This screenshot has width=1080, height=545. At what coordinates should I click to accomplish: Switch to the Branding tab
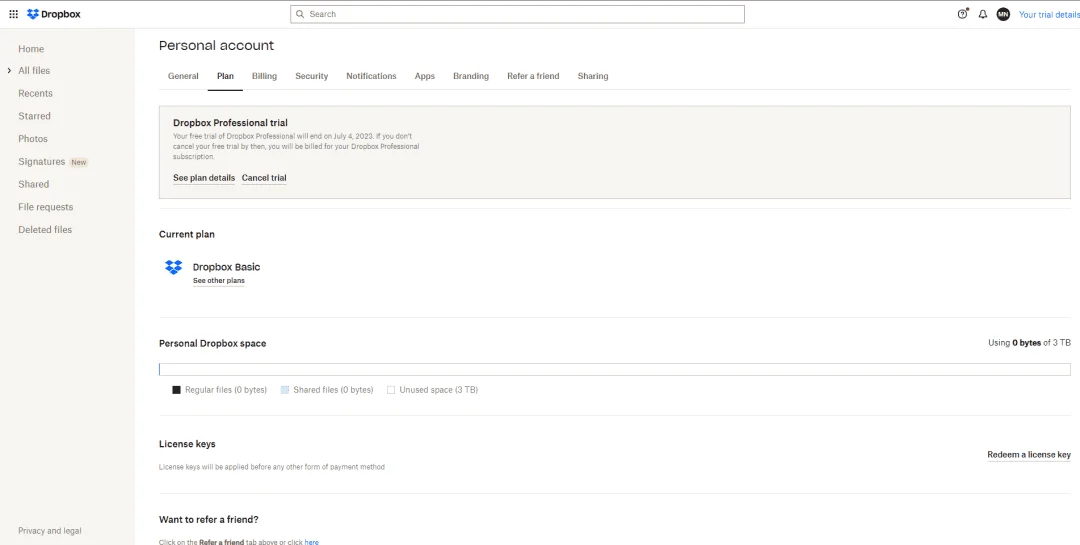point(471,76)
